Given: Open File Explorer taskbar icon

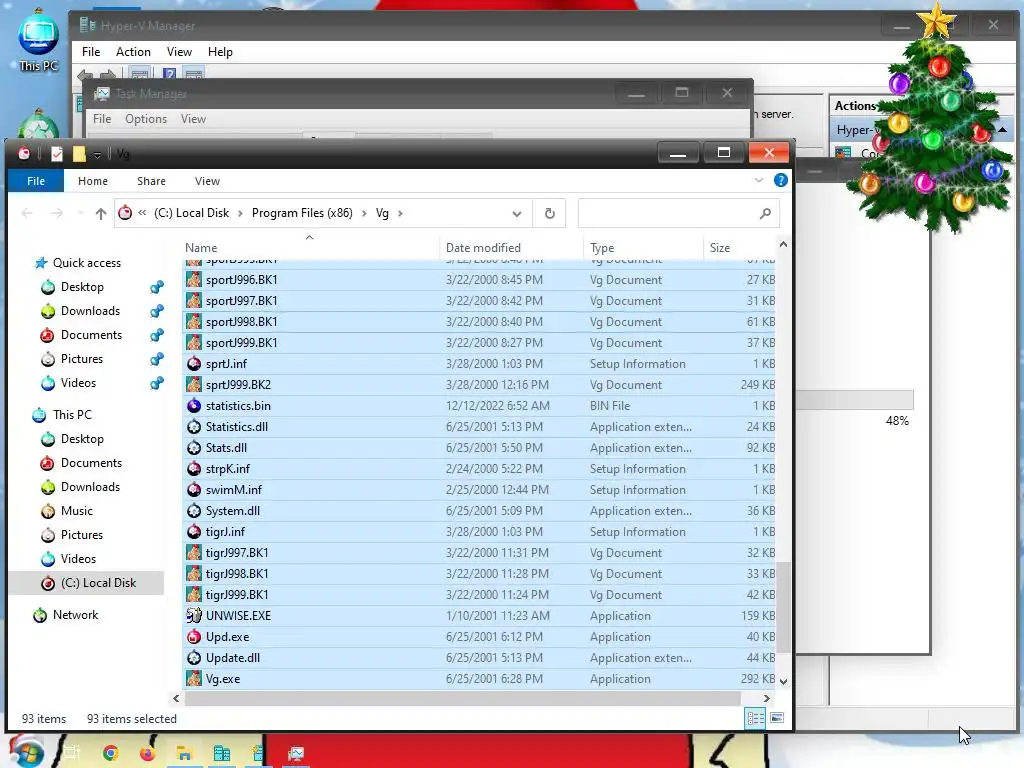Looking at the screenshot, I should pos(184,753).
